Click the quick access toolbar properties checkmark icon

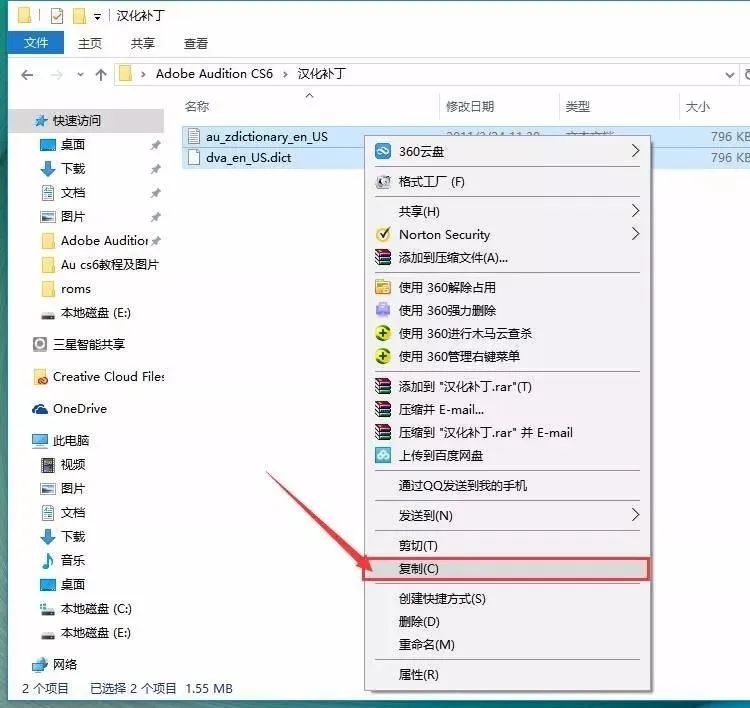click(56, 16)
